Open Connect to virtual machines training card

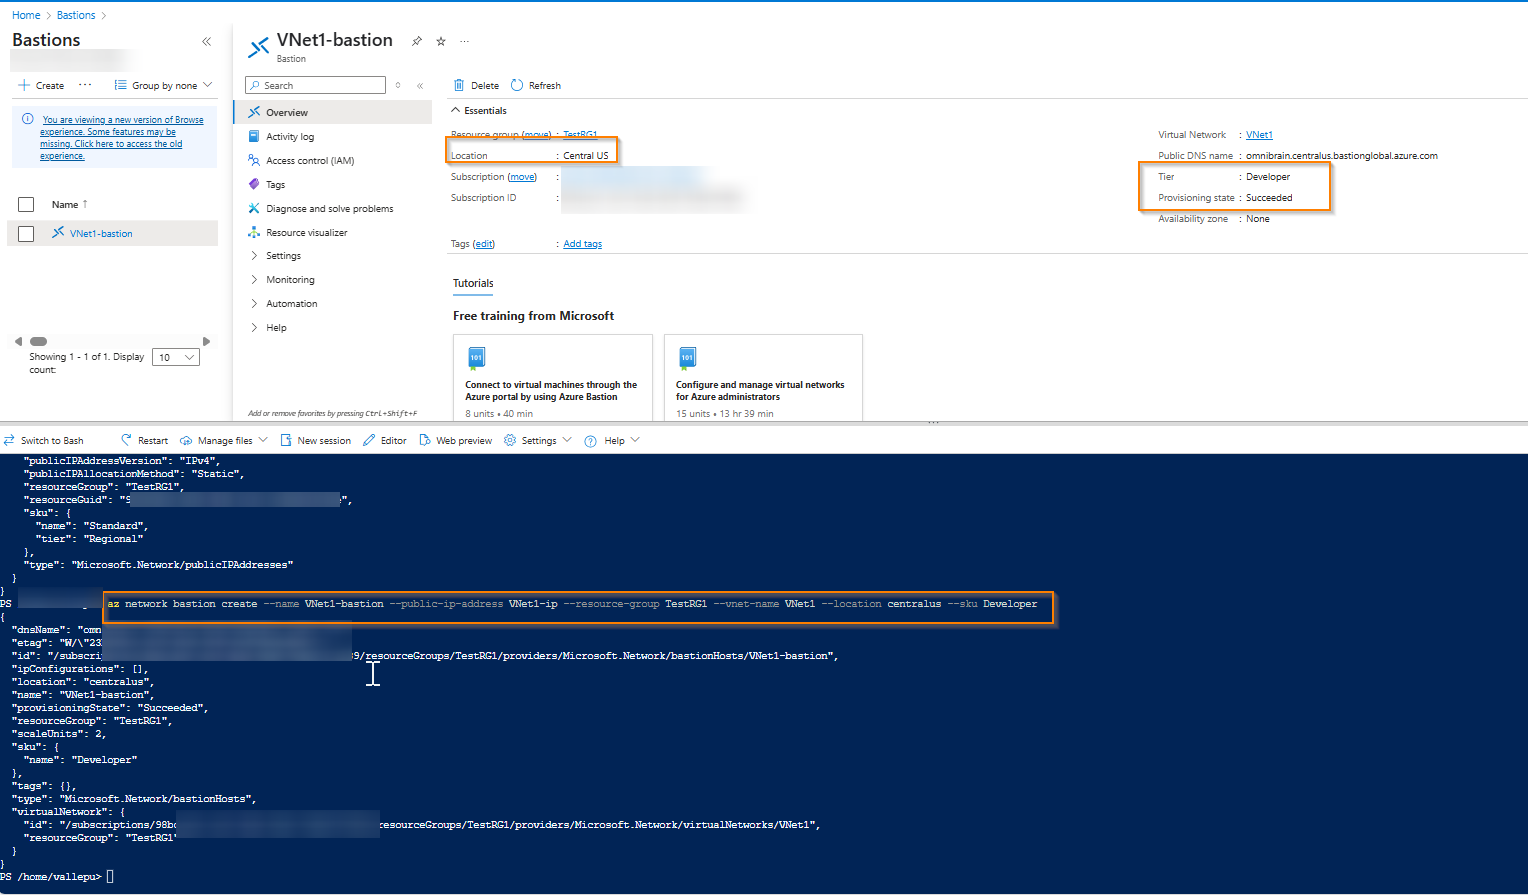553,377
